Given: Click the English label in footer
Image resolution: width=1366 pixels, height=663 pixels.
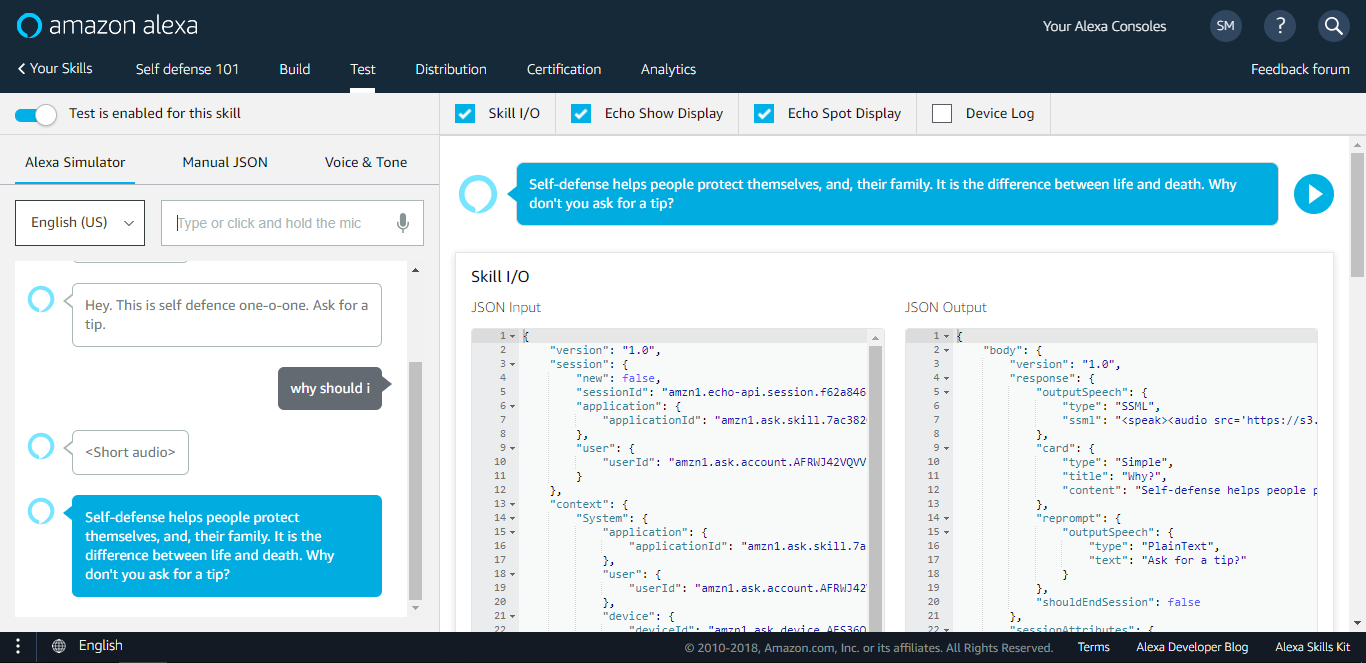Looking at the screenshot, I should (100, 646).
